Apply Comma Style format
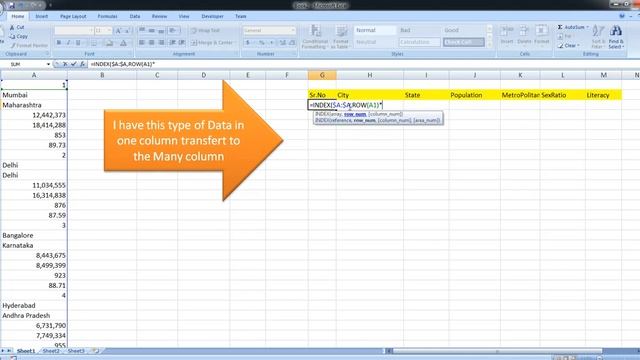 (x=271, y=43)
